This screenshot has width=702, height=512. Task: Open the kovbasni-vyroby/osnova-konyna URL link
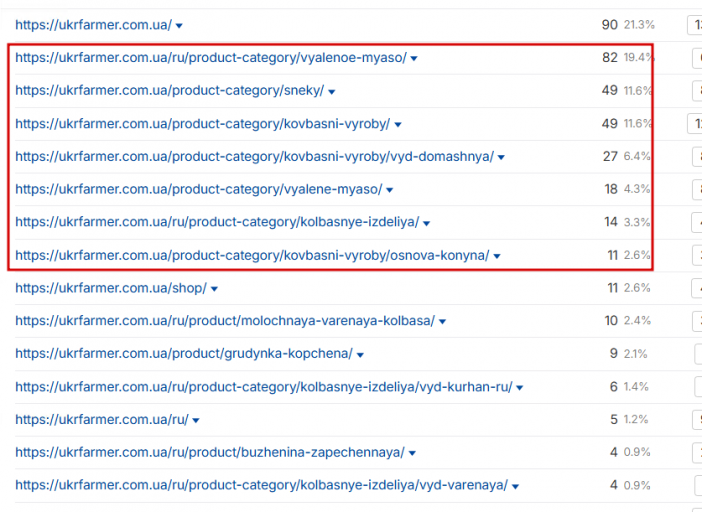pyautogui.click(x=252, y=256)
